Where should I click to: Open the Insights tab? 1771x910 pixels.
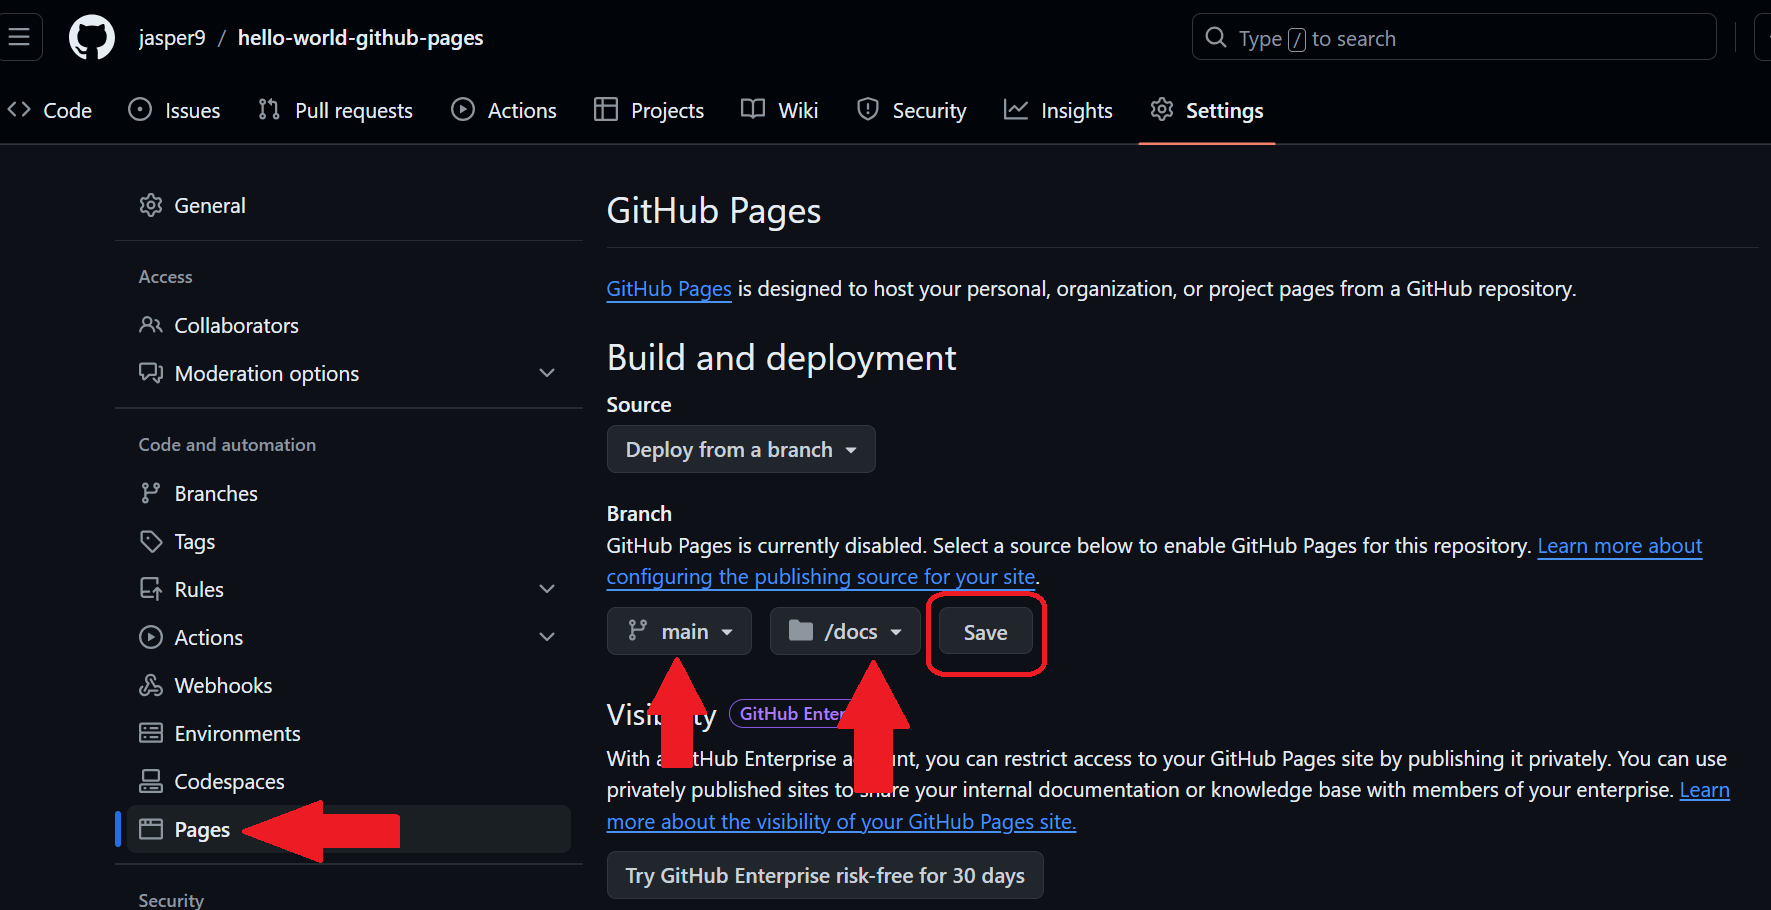[1058, 110]
